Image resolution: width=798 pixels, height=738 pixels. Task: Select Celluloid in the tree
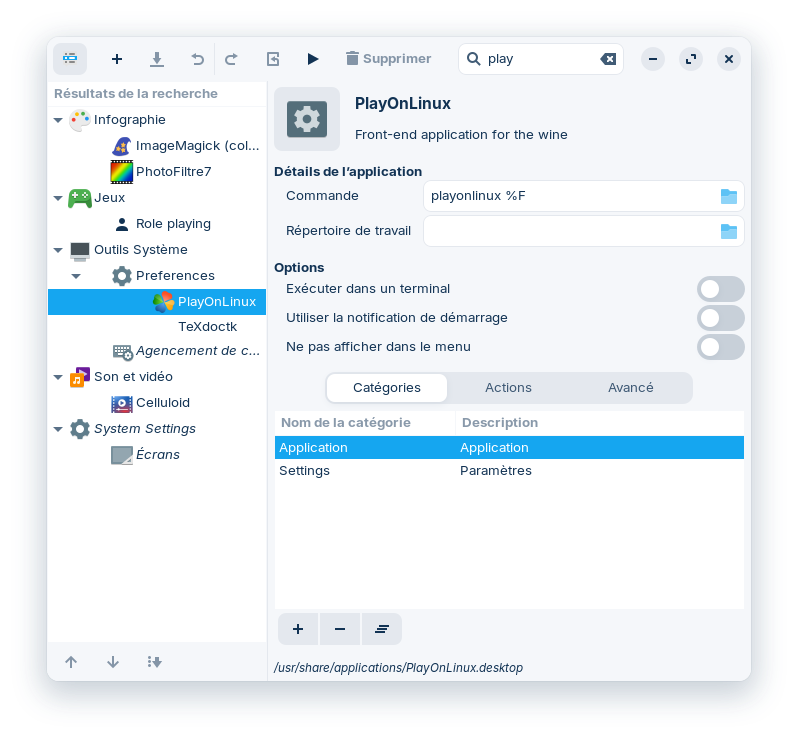[162, 403]
